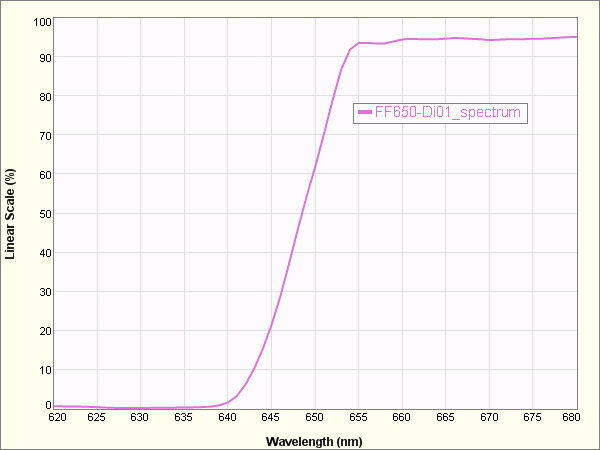Select the 90 tick label on y-axis
The image size is (600, 450).
44,58
